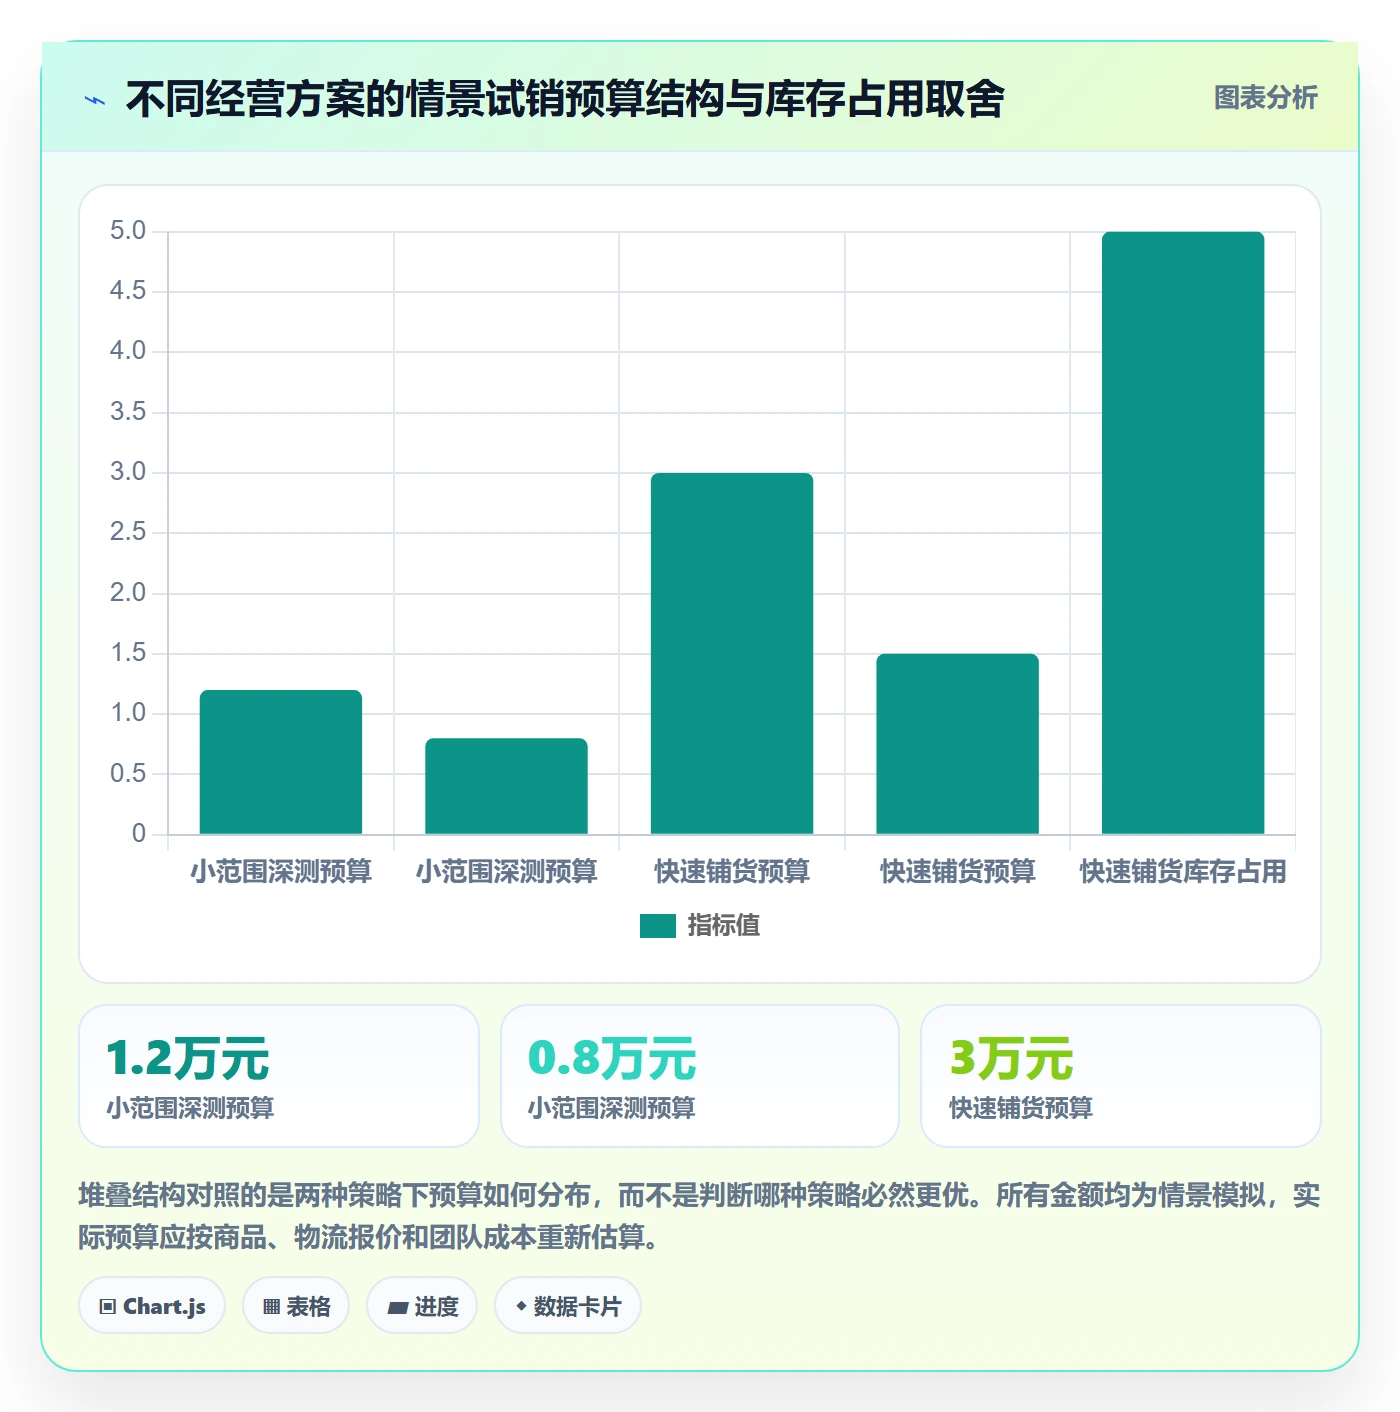Click the Chart.js chip square icon
The image size is (1400, 1412).
click(108, 1307)
